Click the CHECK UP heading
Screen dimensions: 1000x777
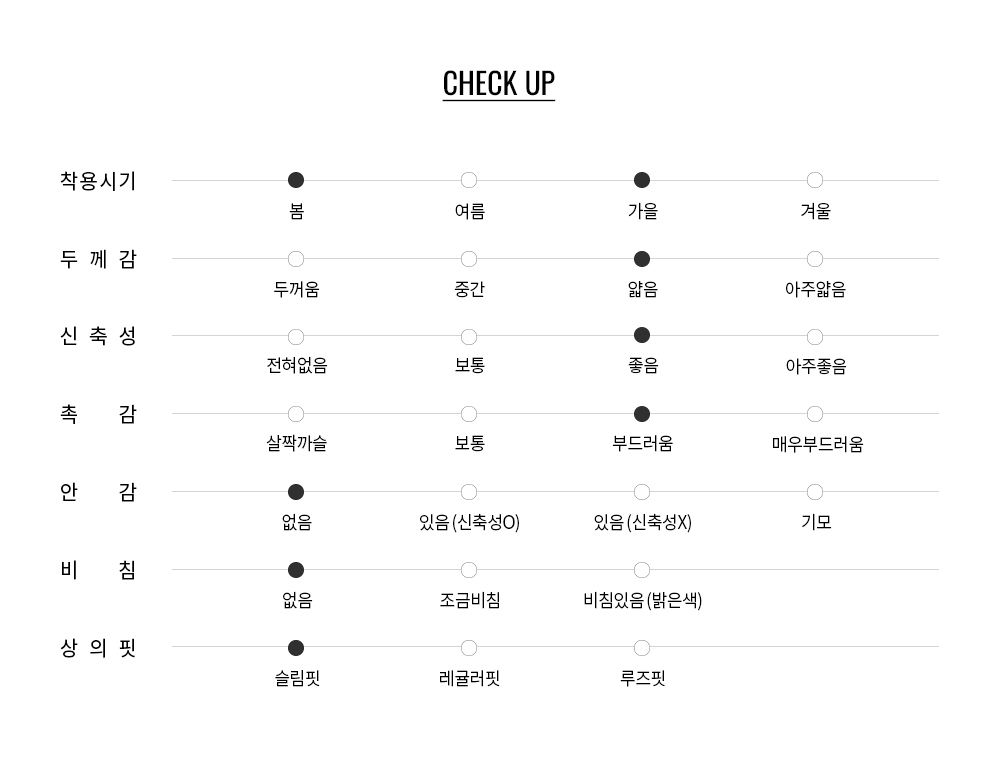[x=498, y=83]
